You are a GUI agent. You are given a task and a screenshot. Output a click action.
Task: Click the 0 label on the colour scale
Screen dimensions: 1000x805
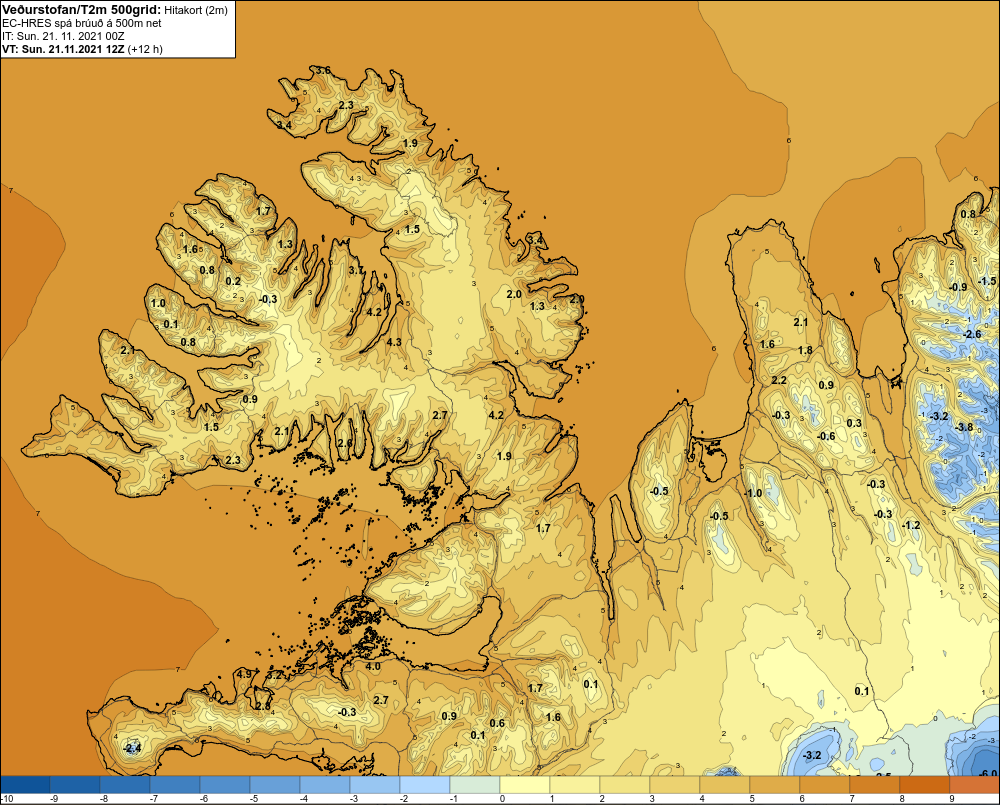pos(503,798)
